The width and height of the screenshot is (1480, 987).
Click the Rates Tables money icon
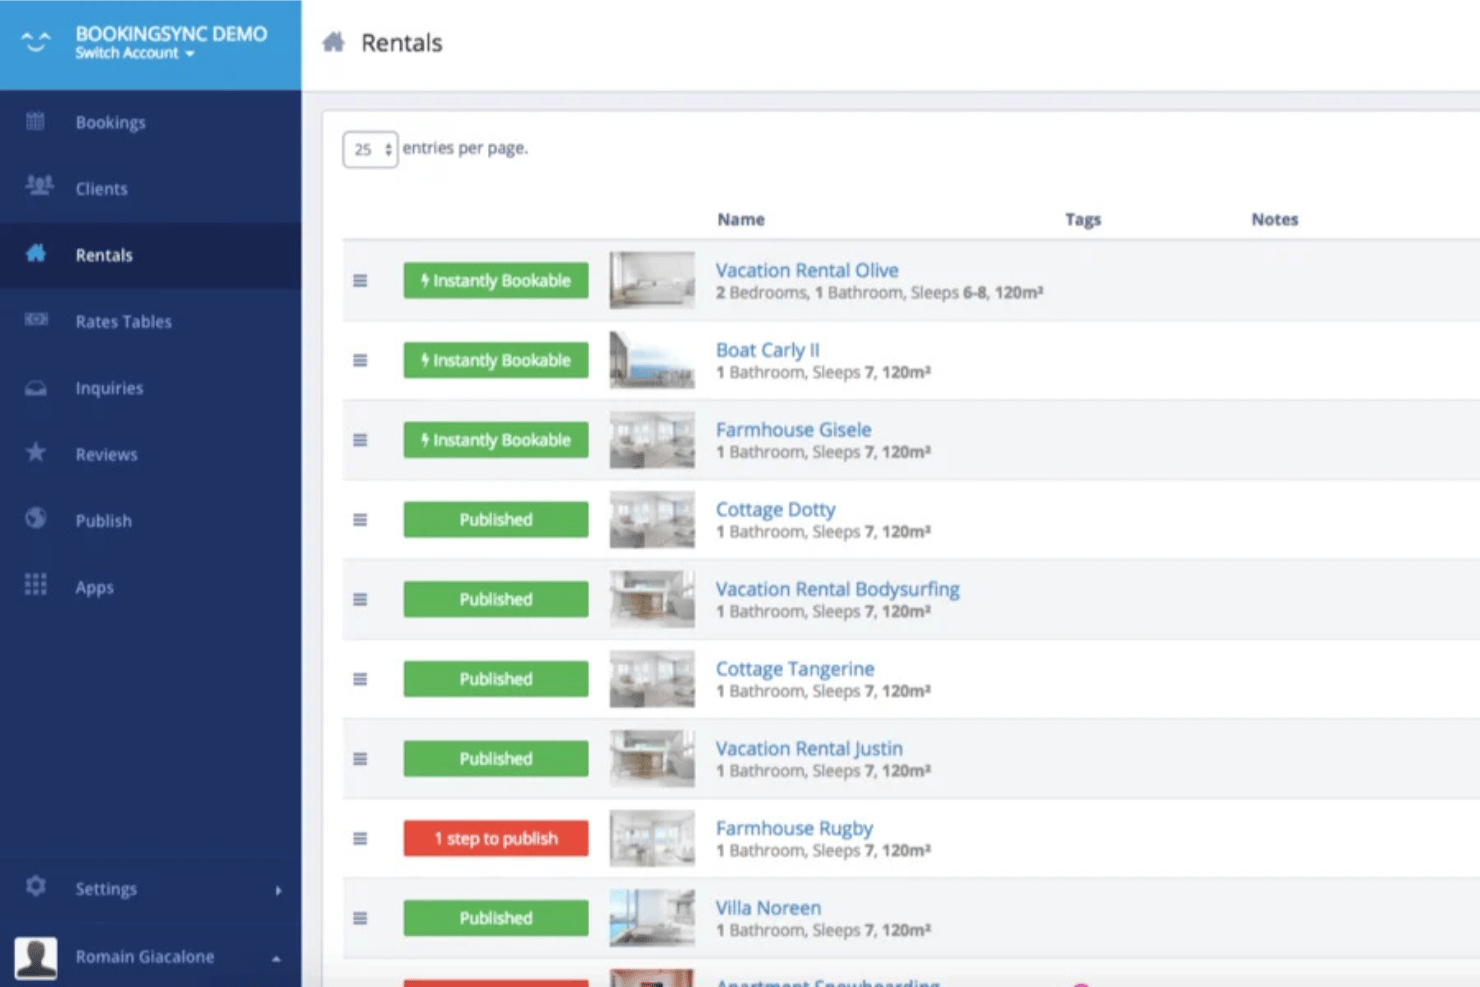coord(36,319)
